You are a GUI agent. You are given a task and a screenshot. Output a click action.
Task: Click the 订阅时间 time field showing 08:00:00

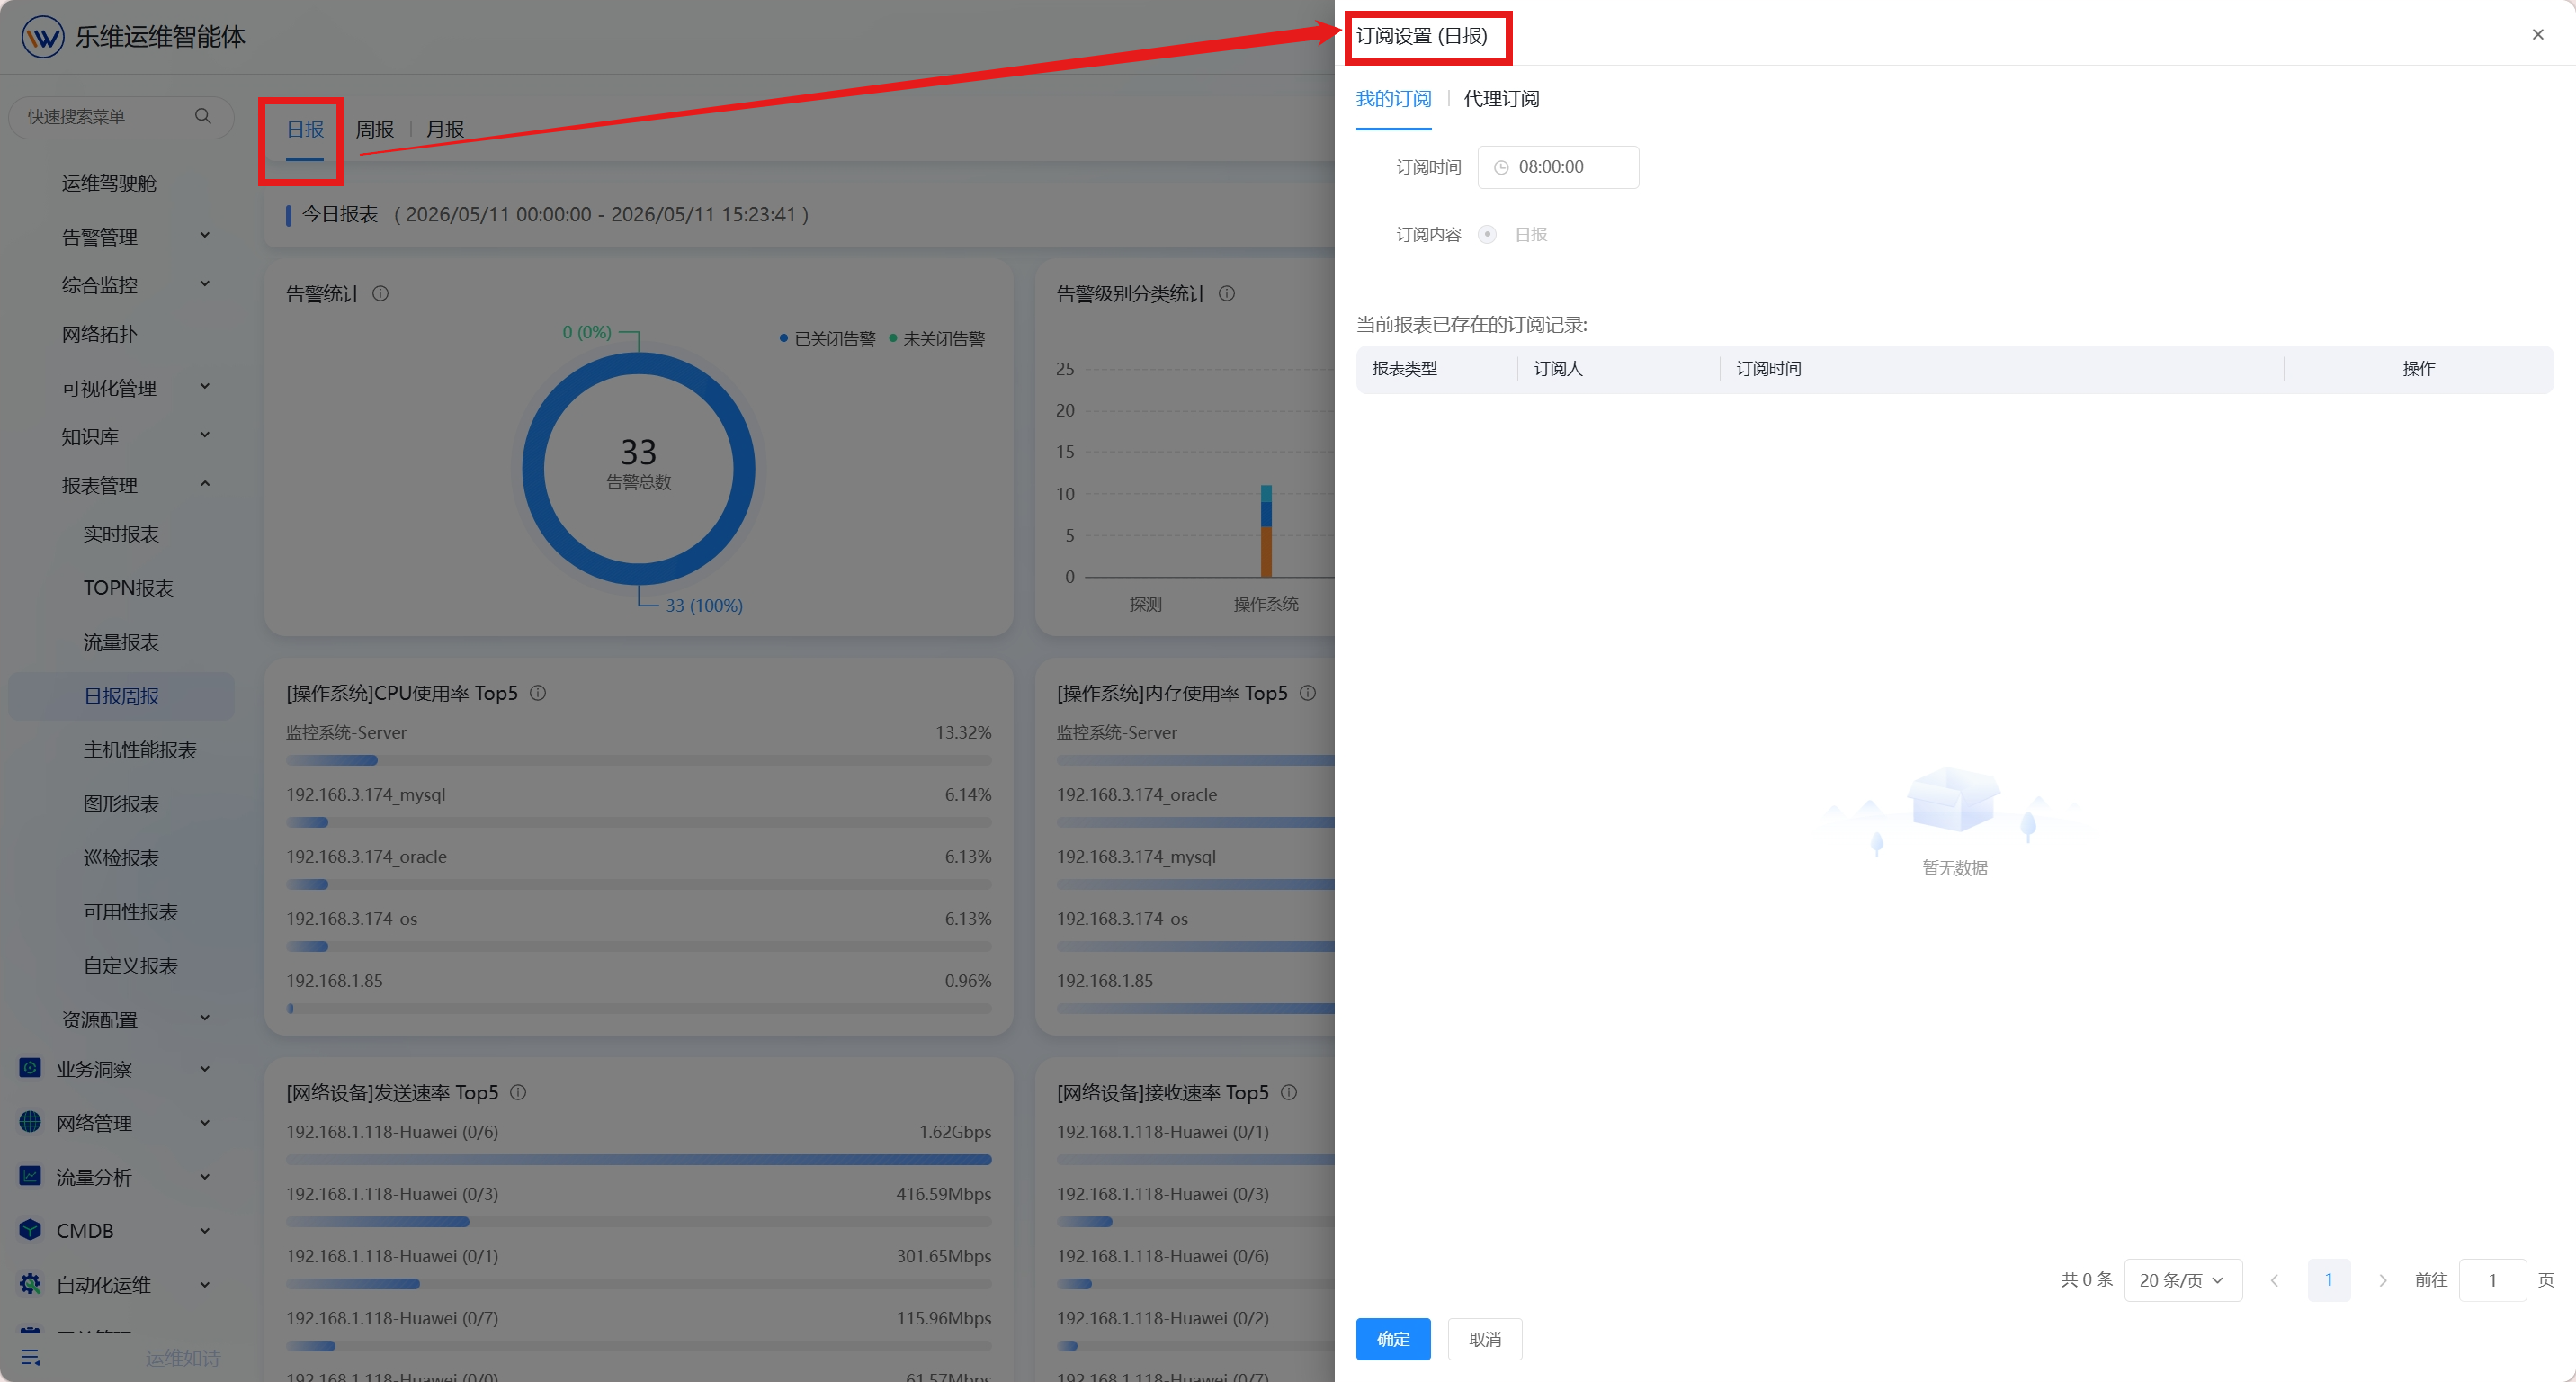click(1558, 167)
